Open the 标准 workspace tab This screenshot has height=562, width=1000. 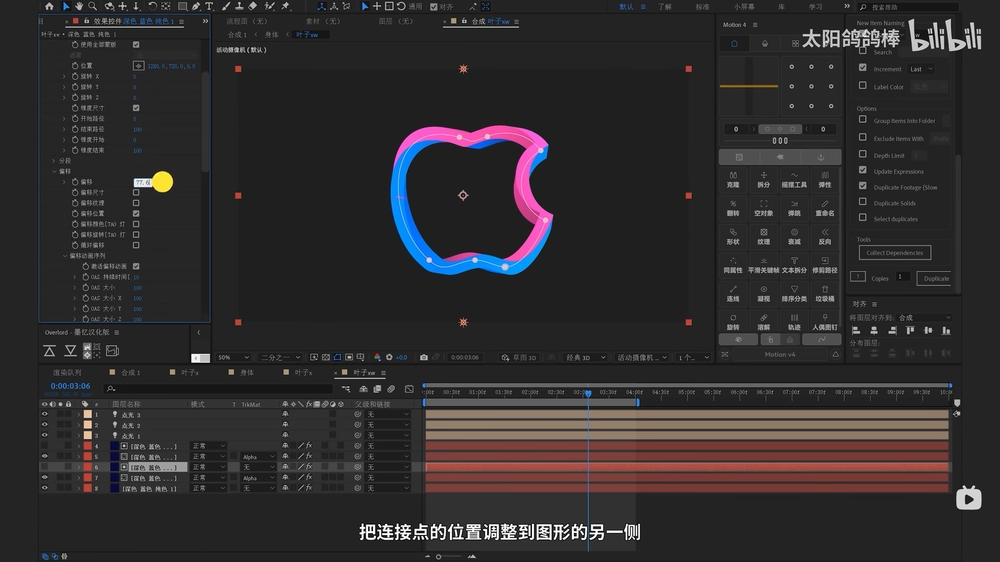click(x=702, y=7)
